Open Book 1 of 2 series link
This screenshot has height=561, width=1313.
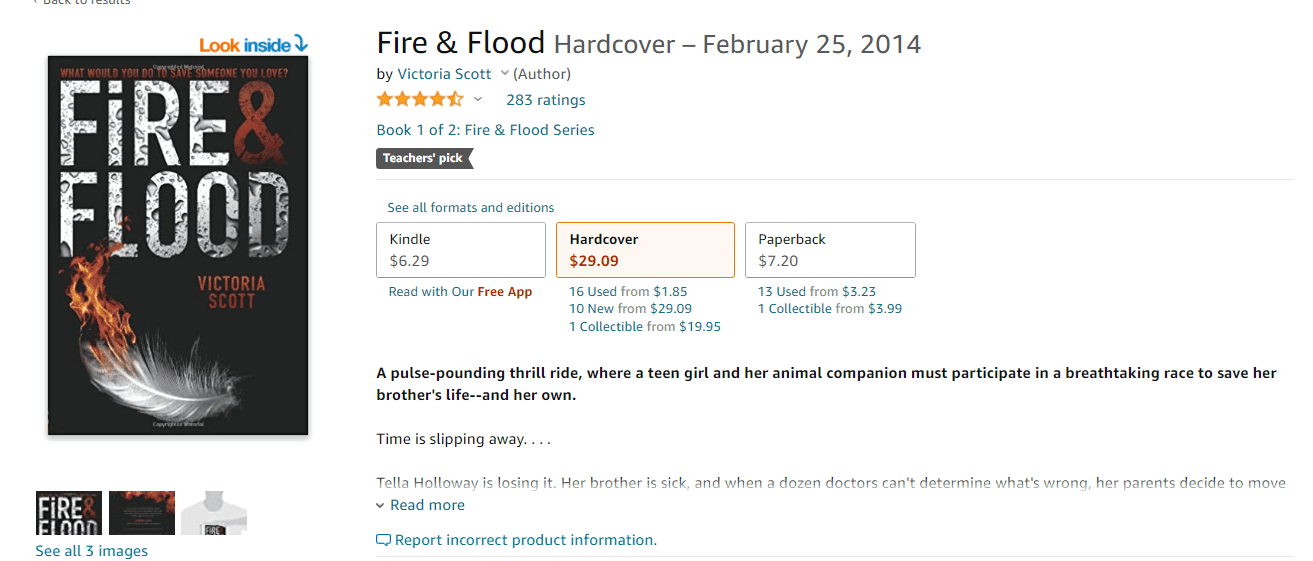click(485, 130)
